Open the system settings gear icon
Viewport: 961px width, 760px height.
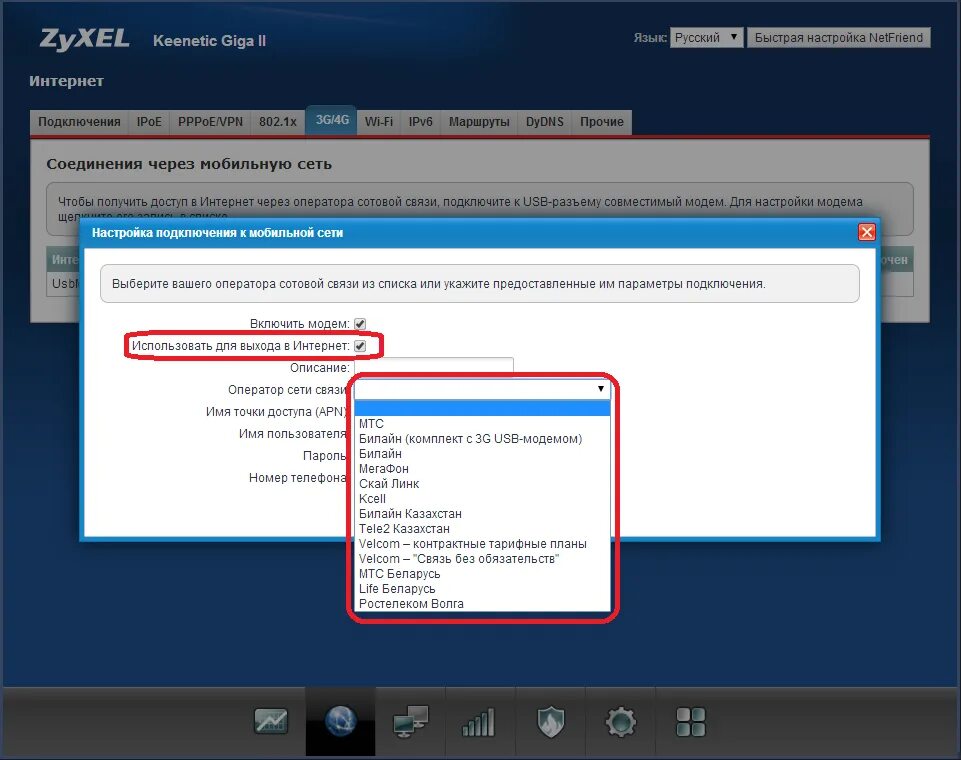(620, 721)
